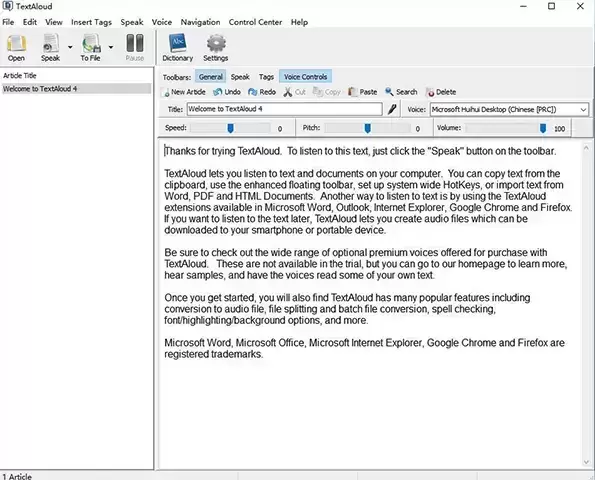Open the Control Center menu
This screenshot has height=480, width=595.
[255, 22]
